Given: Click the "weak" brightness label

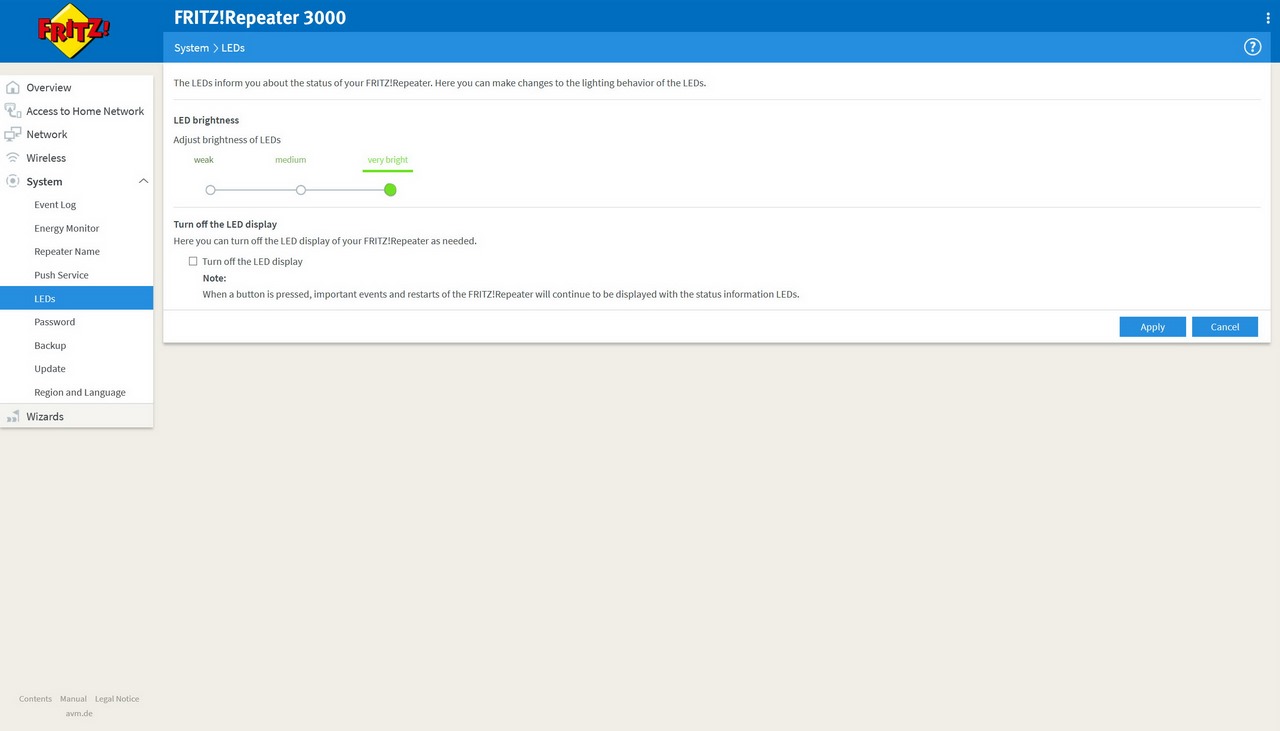Looking at the screenshot, I should [x=204, y=160].
